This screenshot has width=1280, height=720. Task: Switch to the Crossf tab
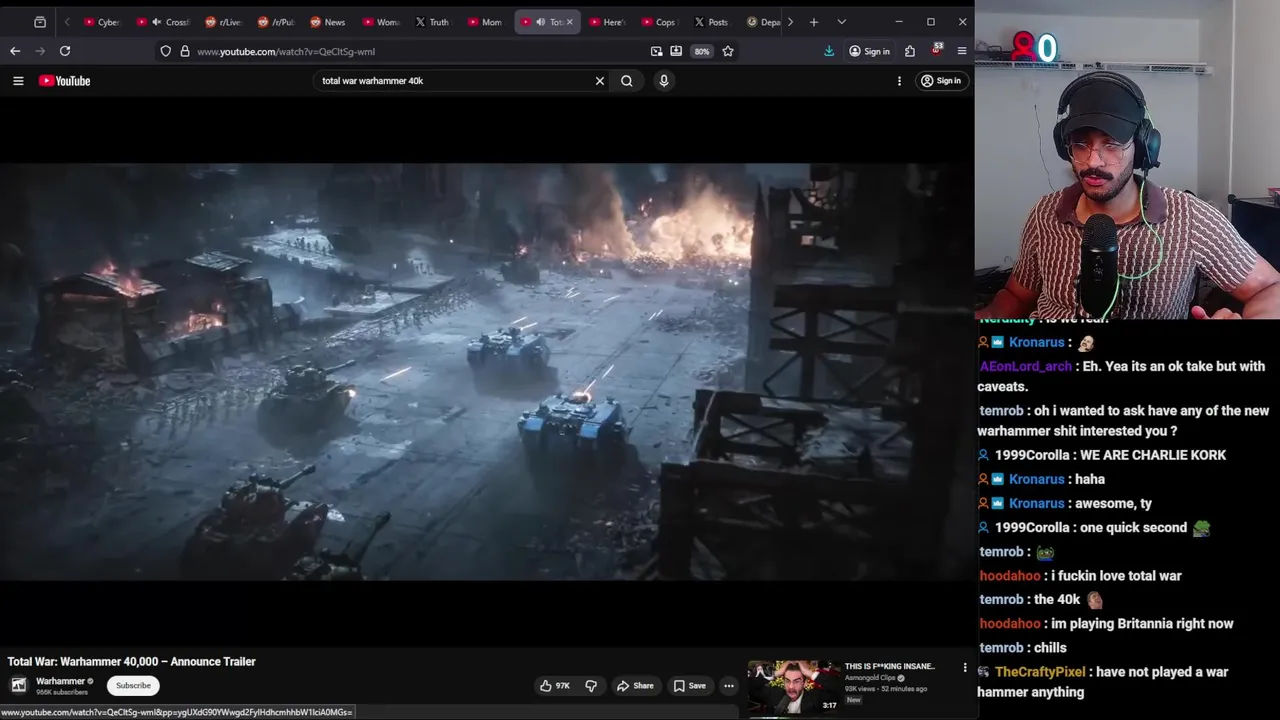coord(162,22)
